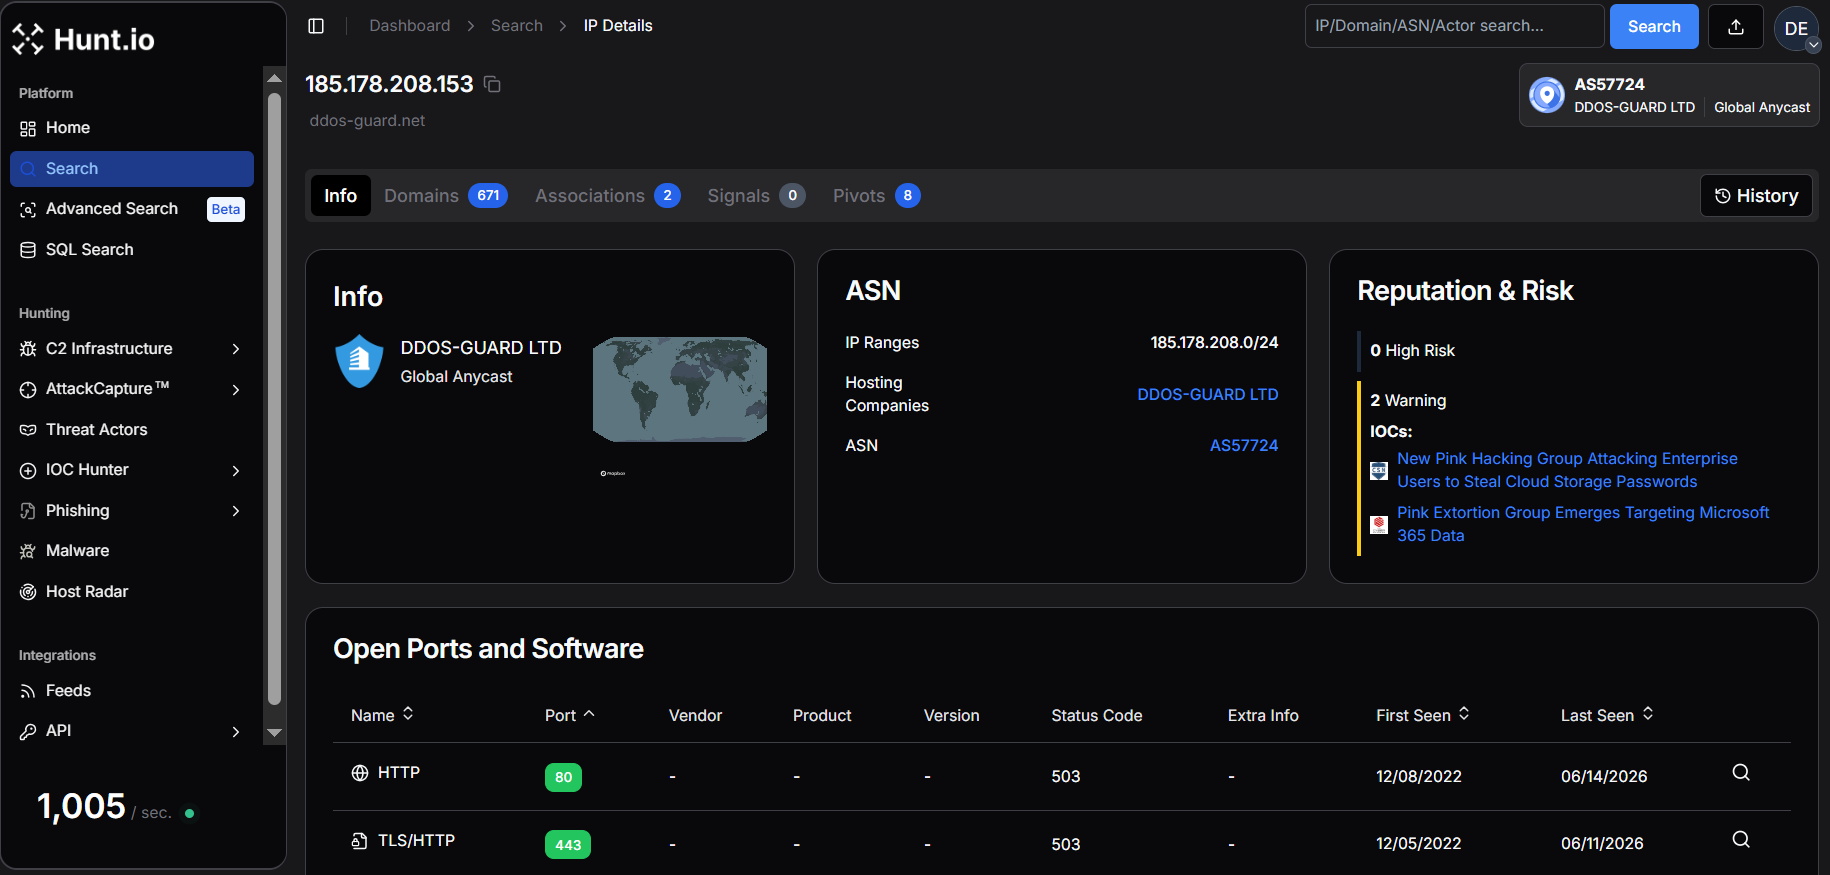Expand AttackCapture menu
Image resolution: width=1830 pixels, height=875 pixels.
[132, 389]
